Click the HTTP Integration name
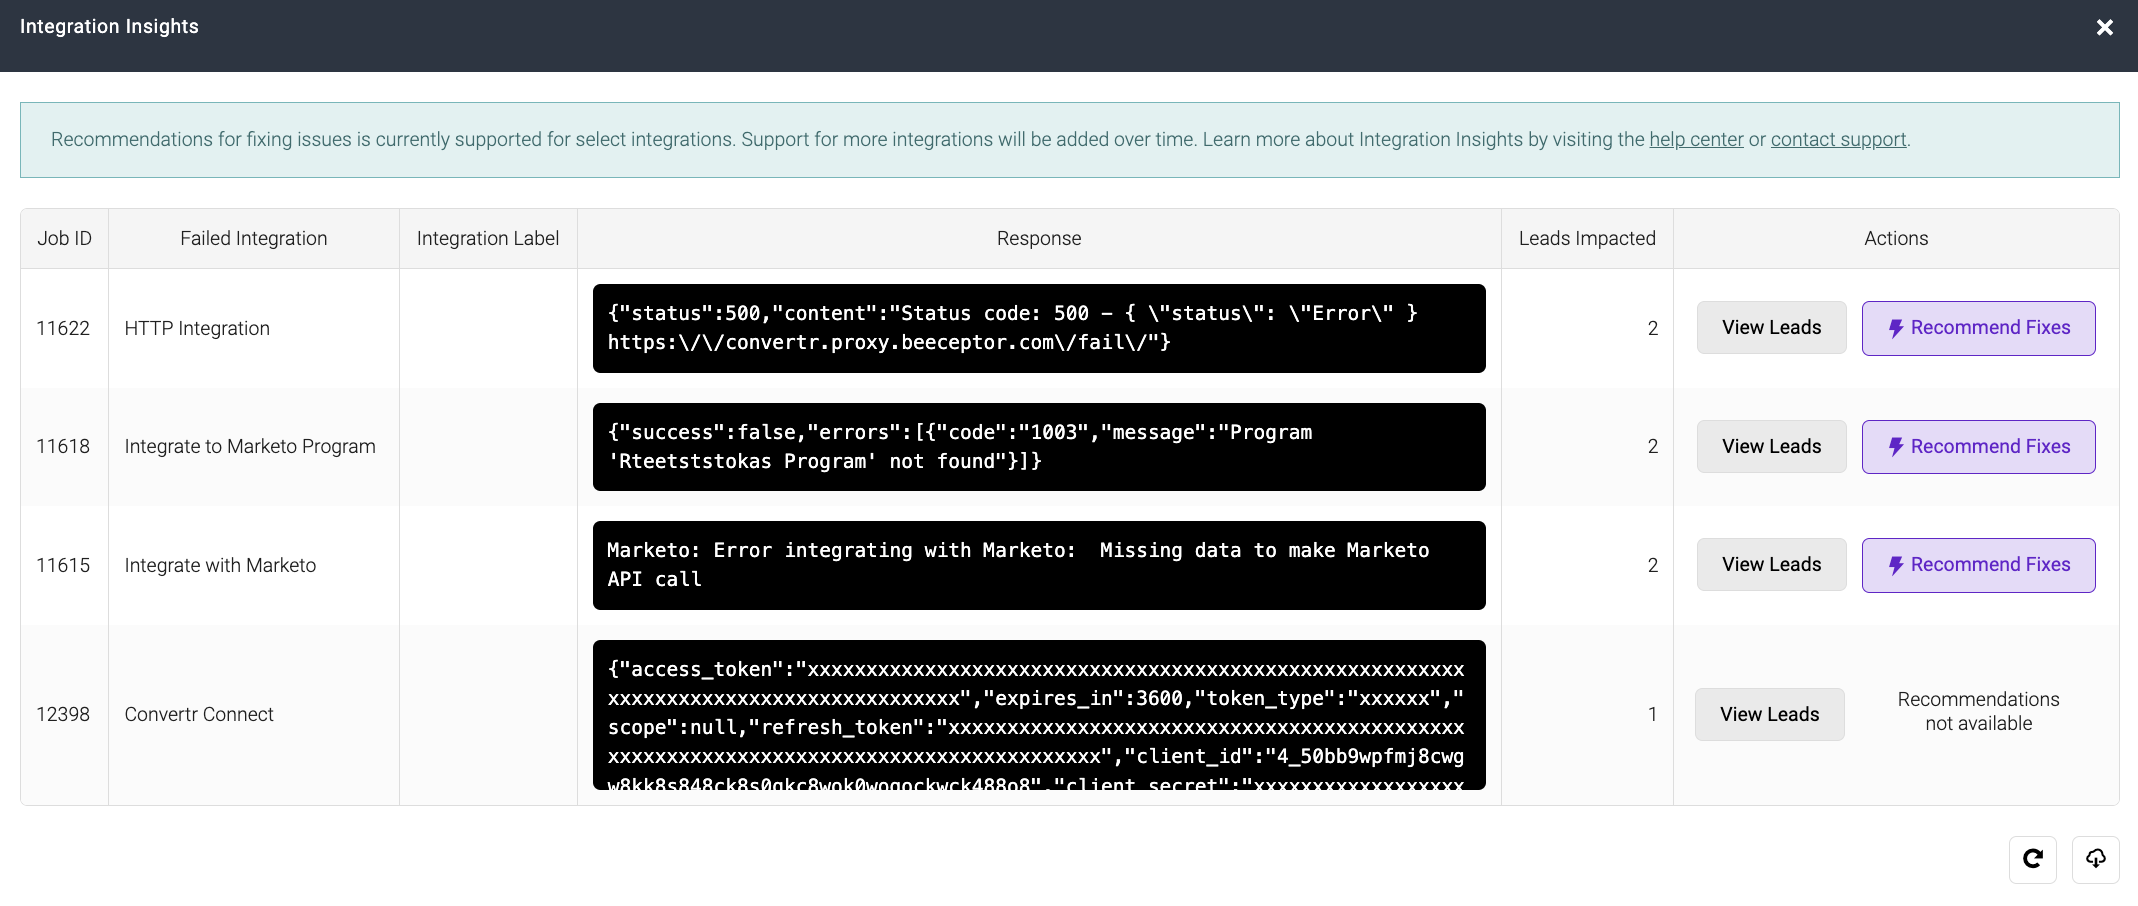Screen dimensions: 2138x906 coord(197,329)
